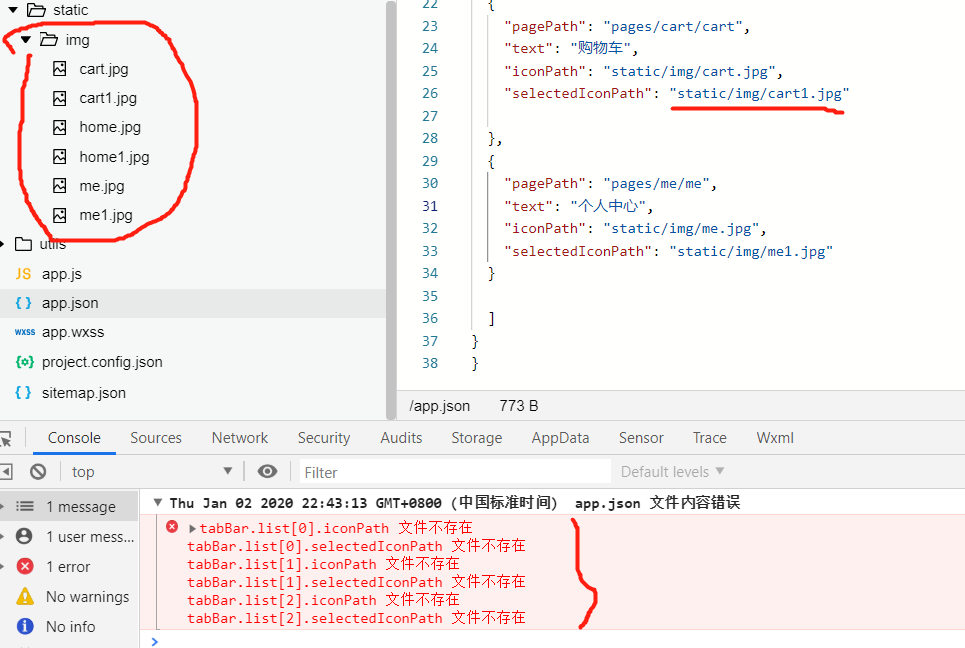Click the file tree vertical scrollbar

click(x=391, y=209)
